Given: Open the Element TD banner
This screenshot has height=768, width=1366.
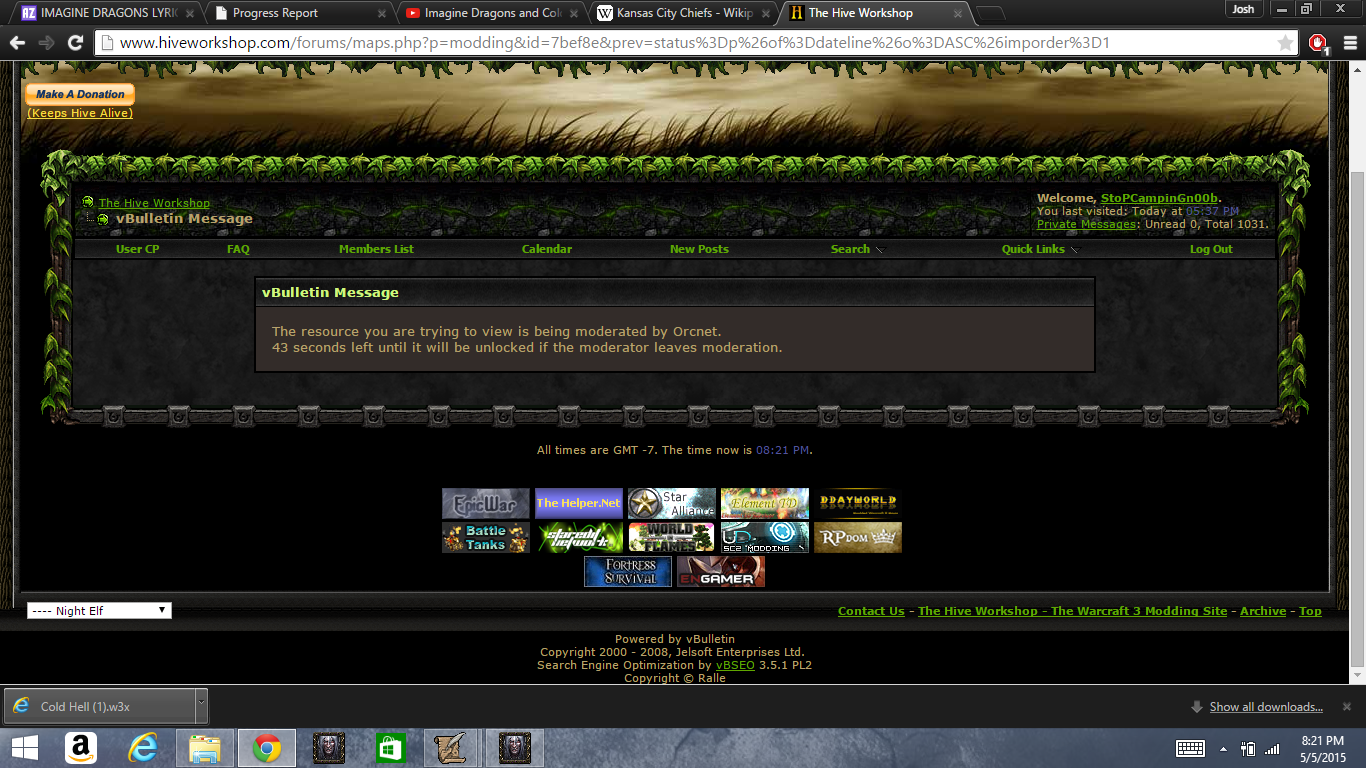Looking at the screenshot, I should (x=765, y=503).
